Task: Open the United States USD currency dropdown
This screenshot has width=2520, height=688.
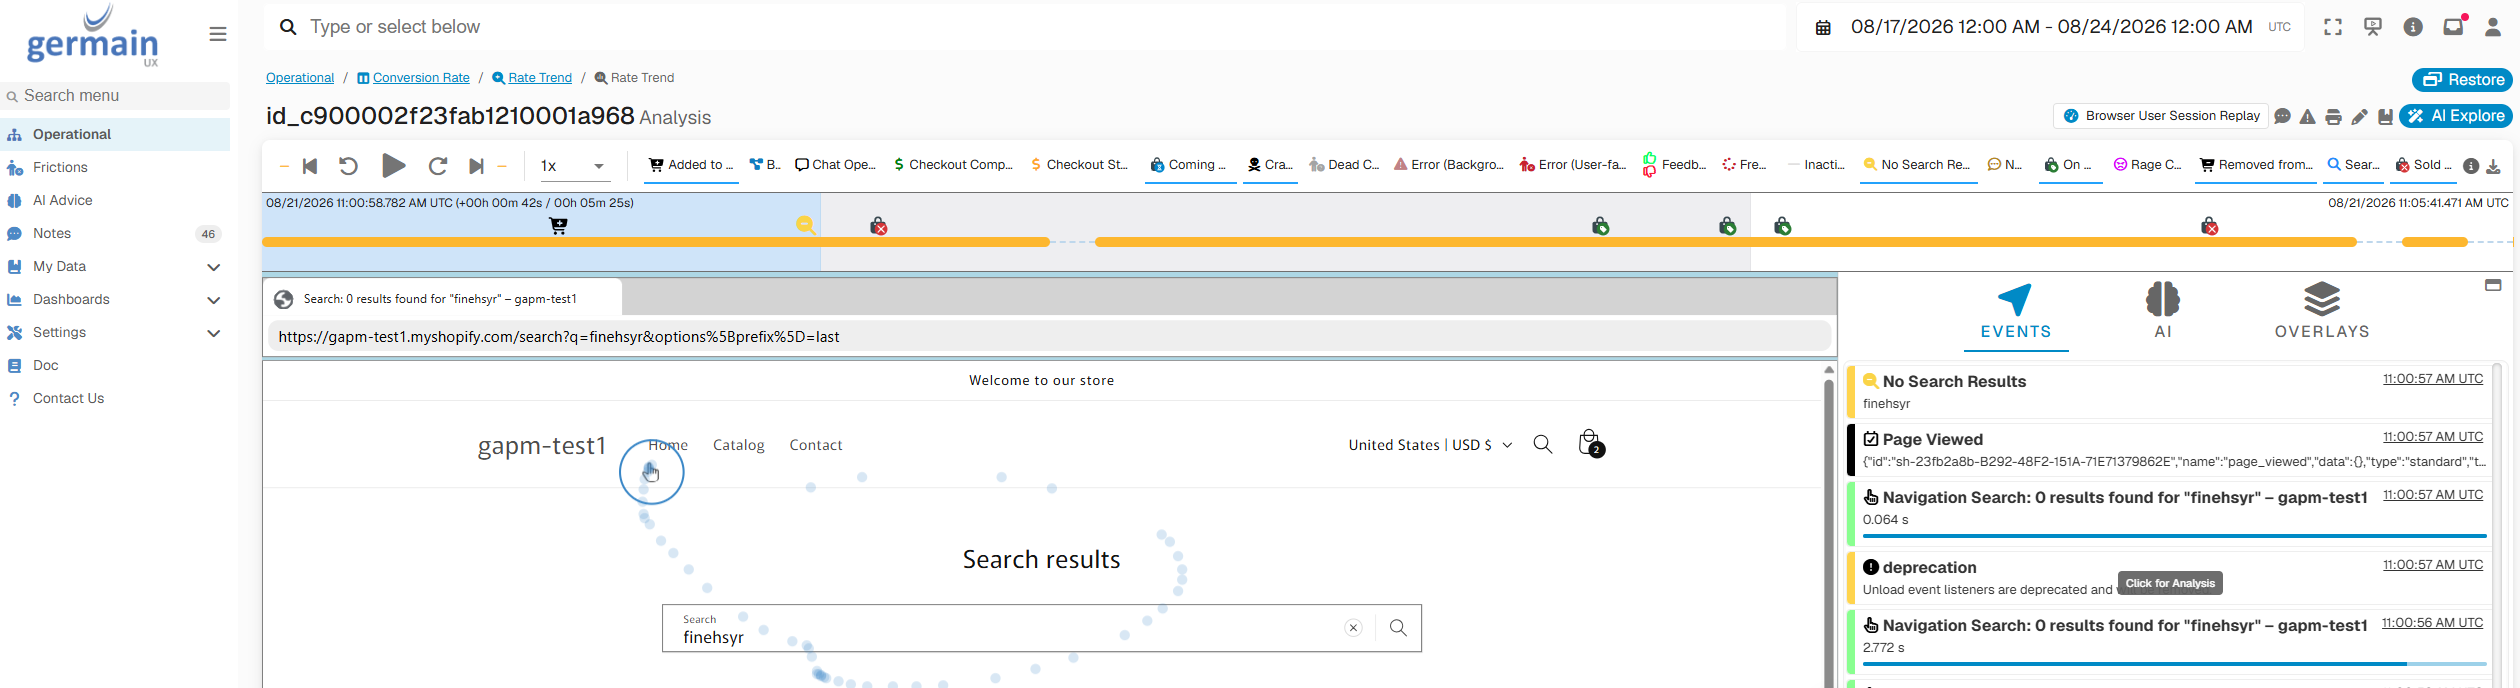Action: (x=1430, y=445)
